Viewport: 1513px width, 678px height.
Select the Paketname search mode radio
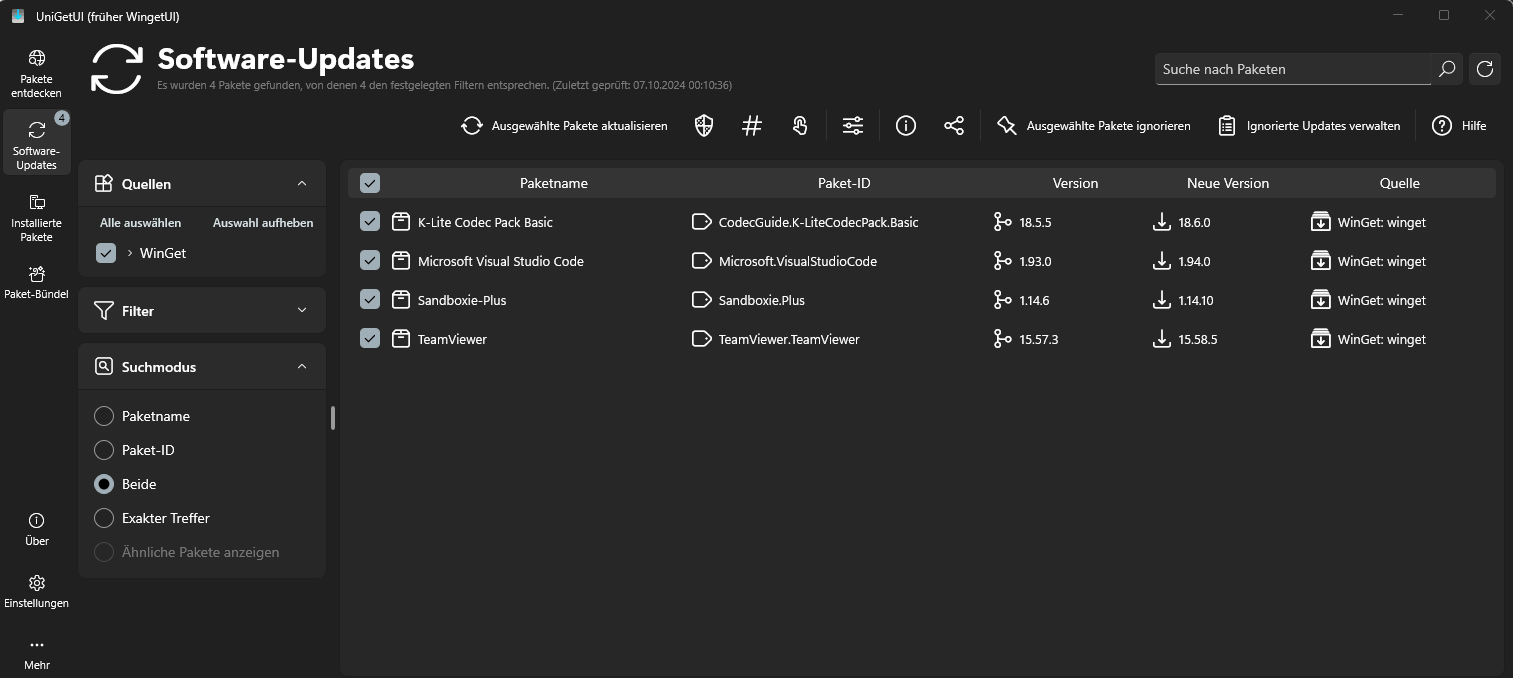pos(104,416)
